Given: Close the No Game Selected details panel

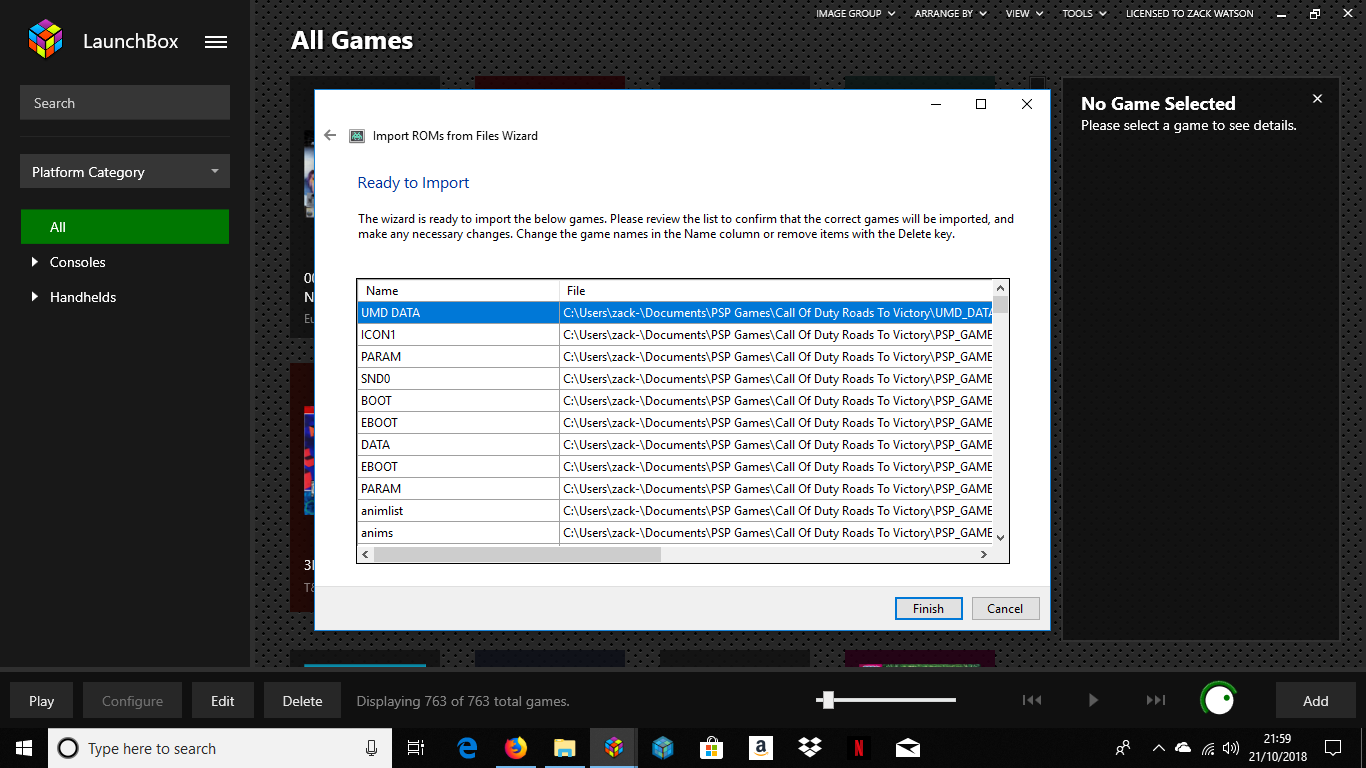Looking at the screenshot, I should tap(1317, 99).
